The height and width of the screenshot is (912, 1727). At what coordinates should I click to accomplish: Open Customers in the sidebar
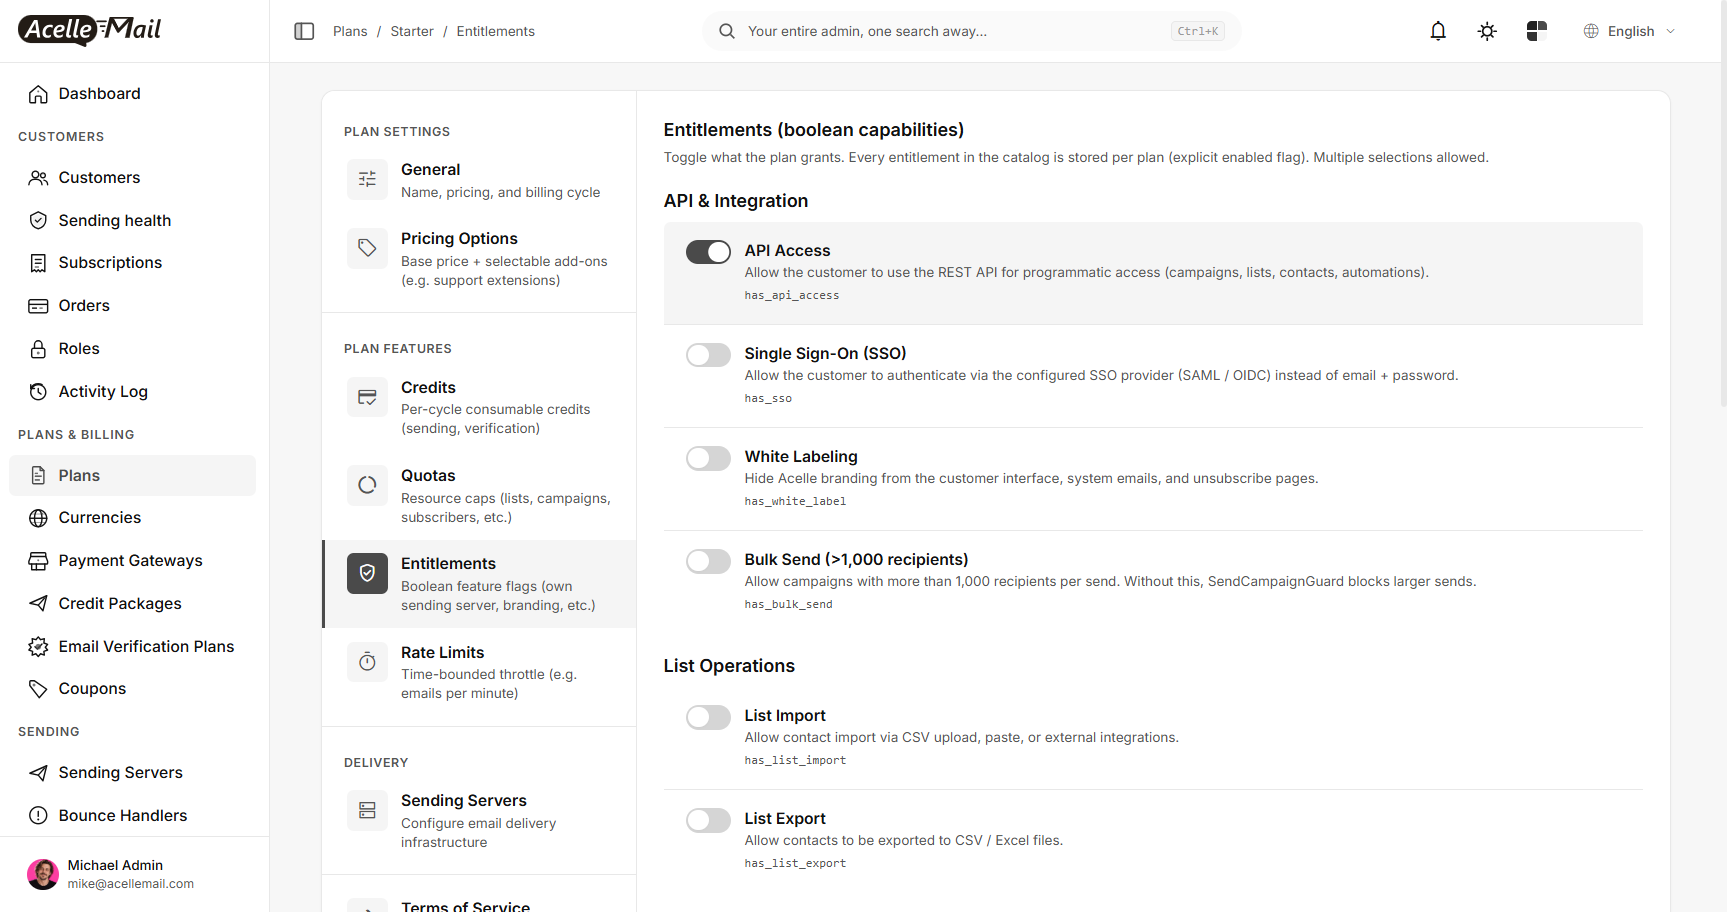tap(132, 178)
